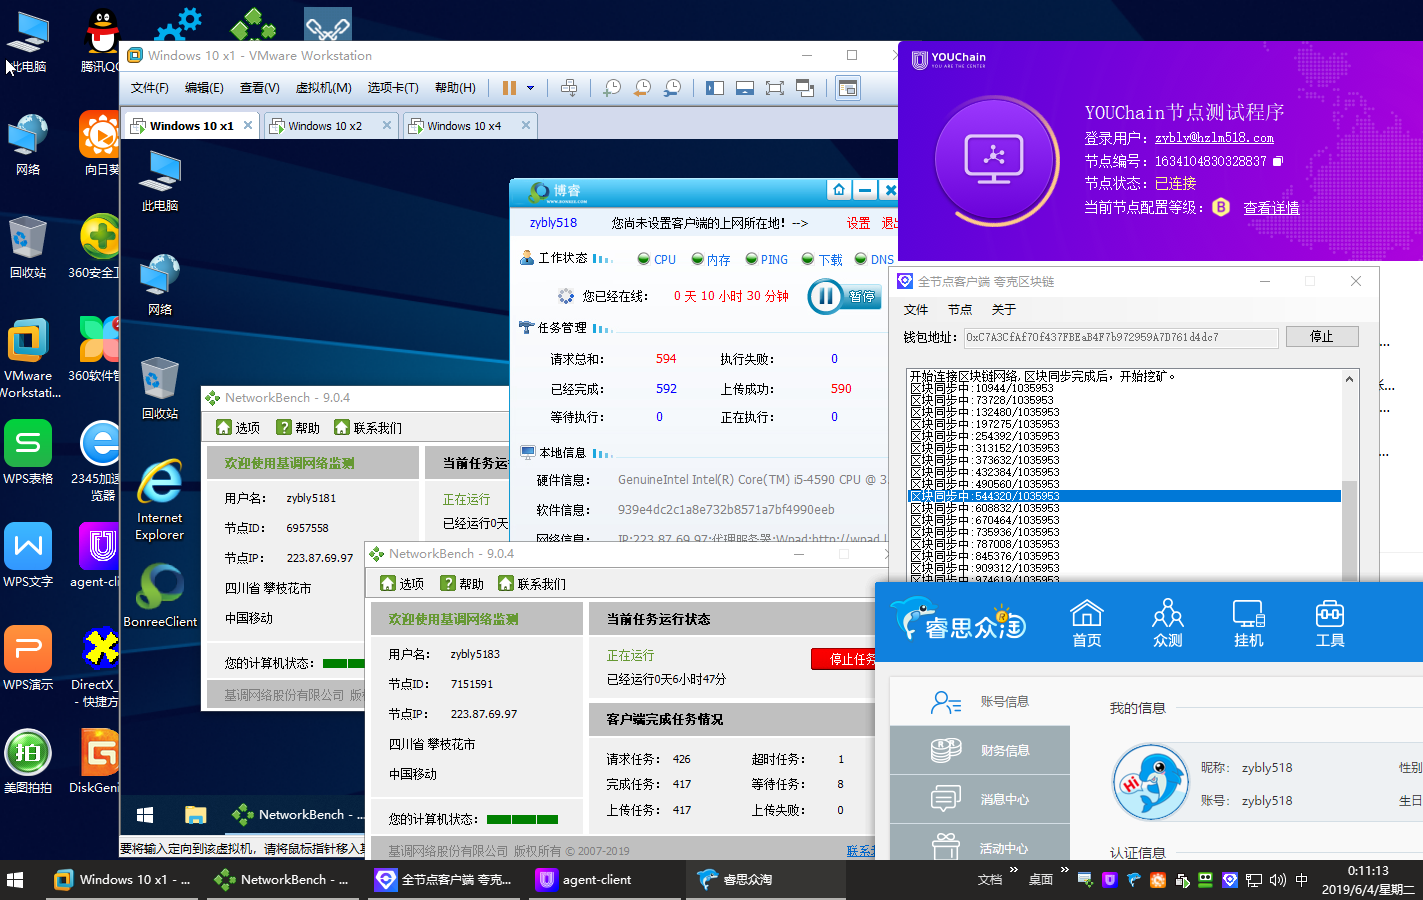Open the 工具 section in 睿思众淘
Screen dimensions: 1423x900
(1330, 623)
